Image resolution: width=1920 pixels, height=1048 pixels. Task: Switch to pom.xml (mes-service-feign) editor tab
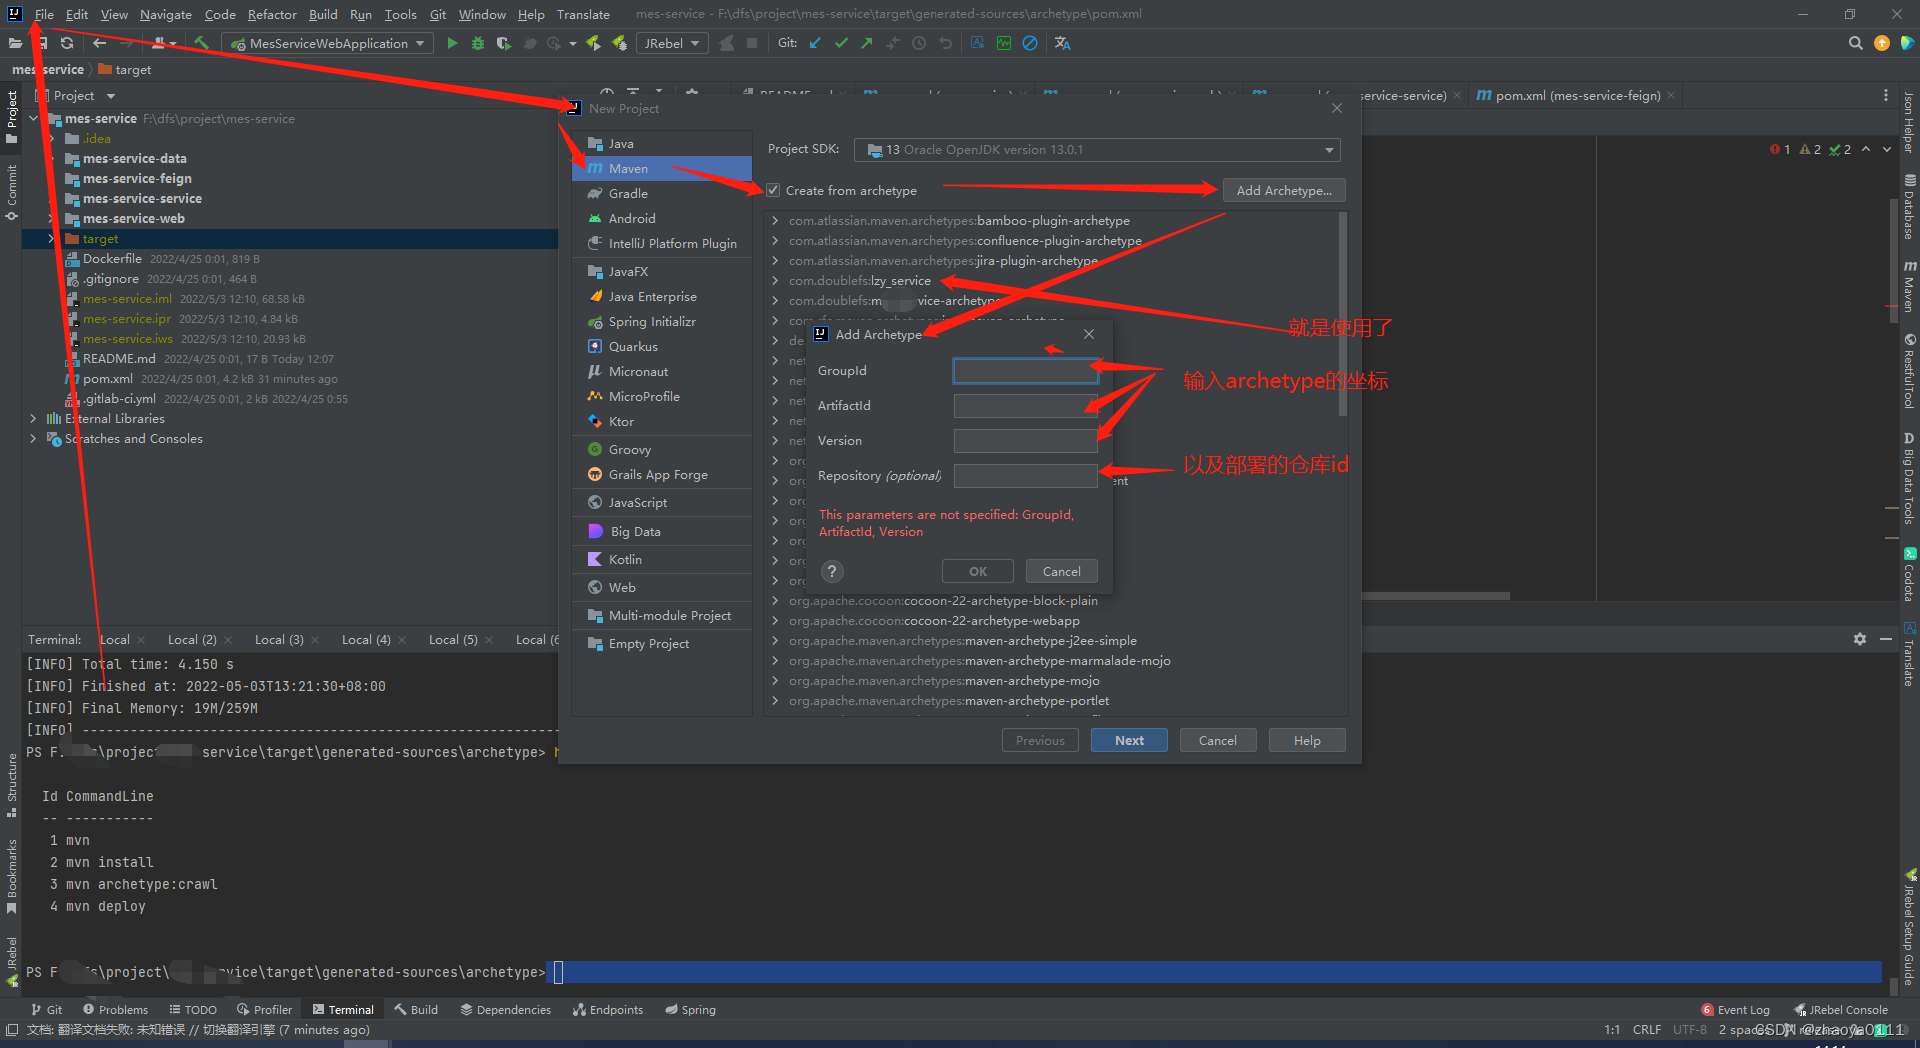point(1577,95)
